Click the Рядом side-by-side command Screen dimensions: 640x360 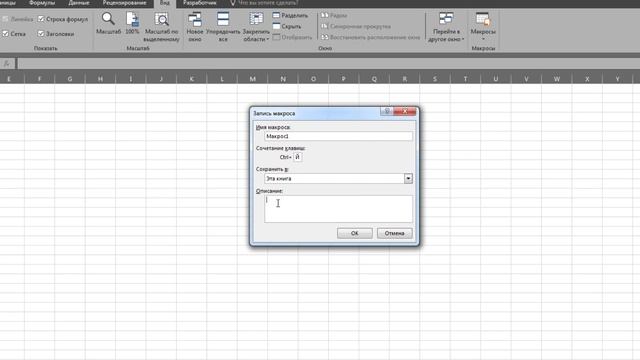334,15
